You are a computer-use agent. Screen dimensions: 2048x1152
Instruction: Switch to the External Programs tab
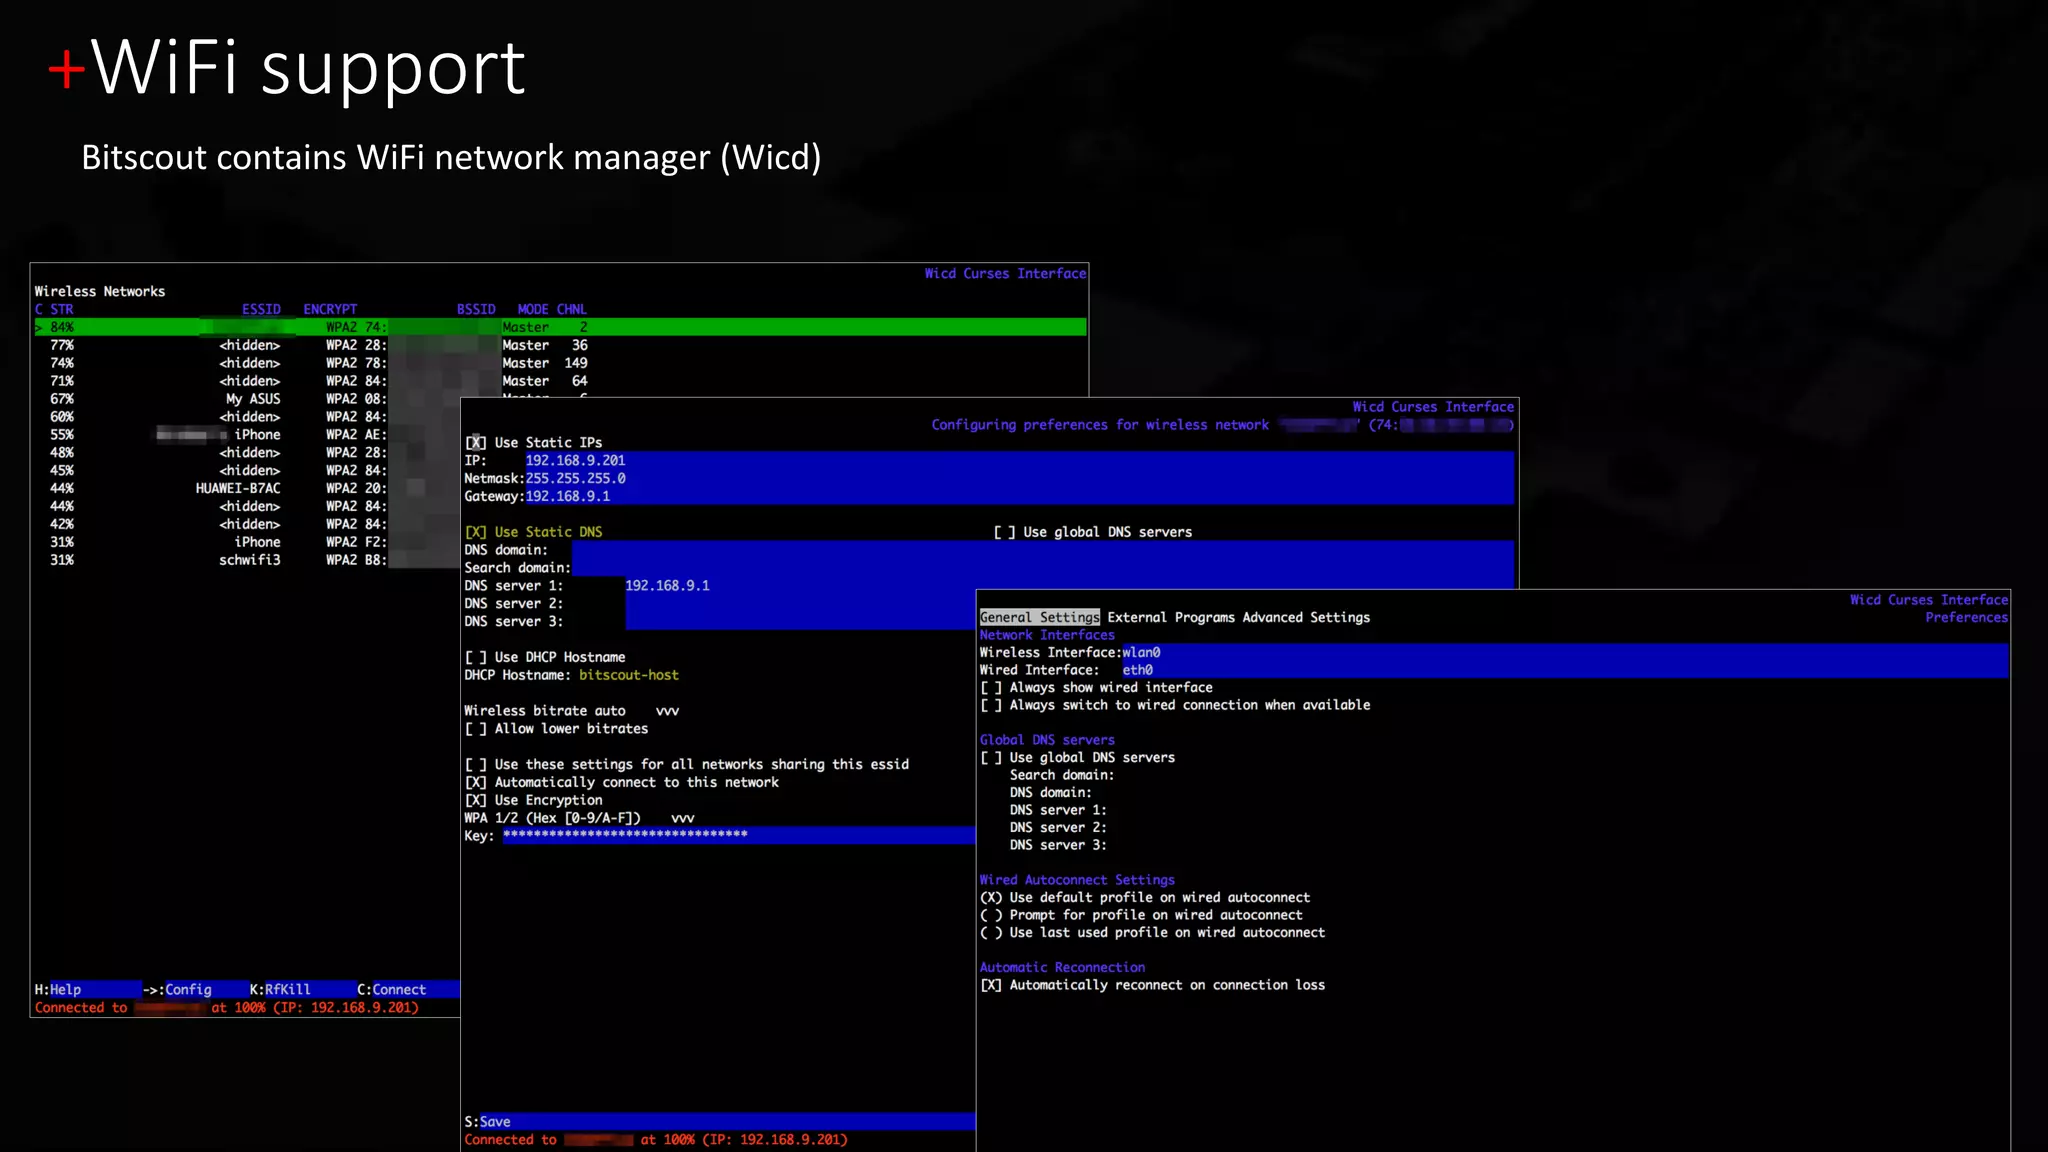[1171, 618]
